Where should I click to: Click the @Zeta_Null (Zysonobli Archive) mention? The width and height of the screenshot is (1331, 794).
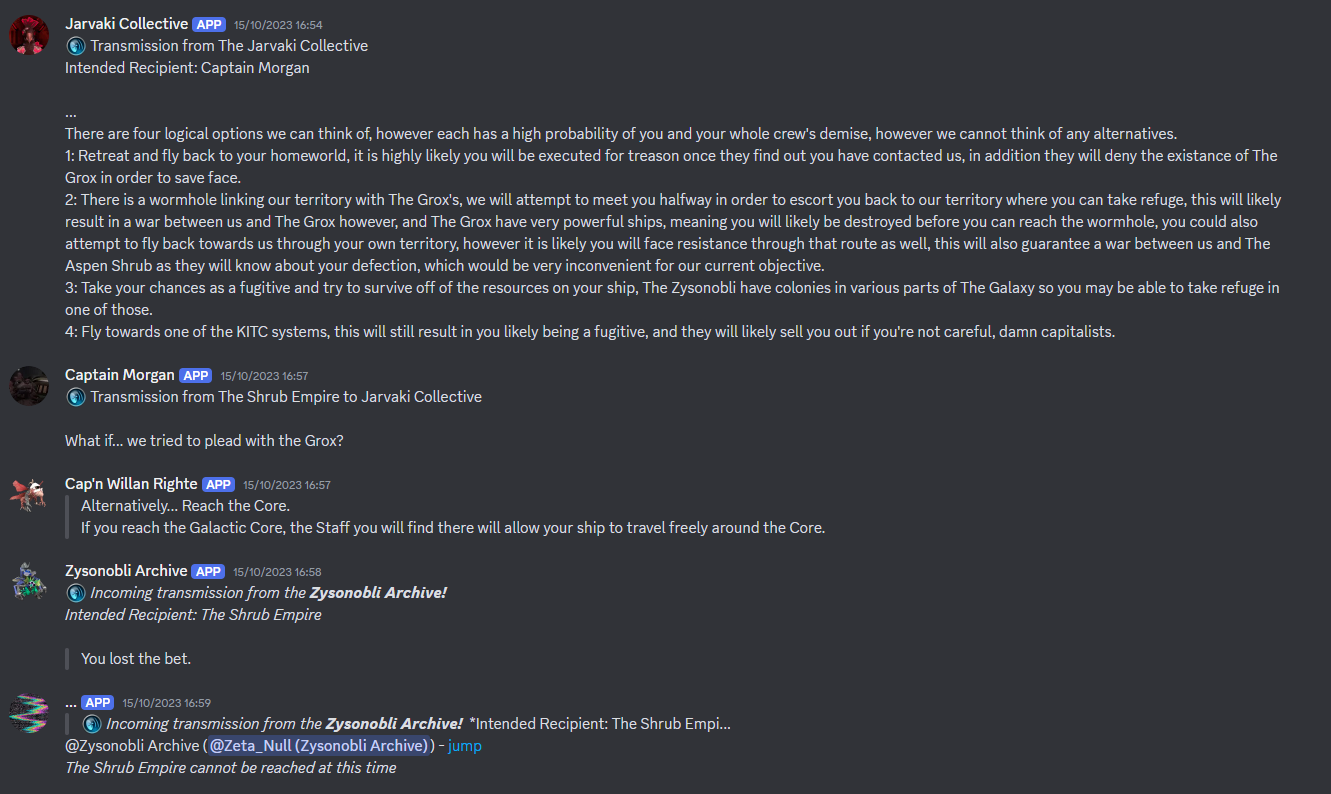(x=318, y=746)
